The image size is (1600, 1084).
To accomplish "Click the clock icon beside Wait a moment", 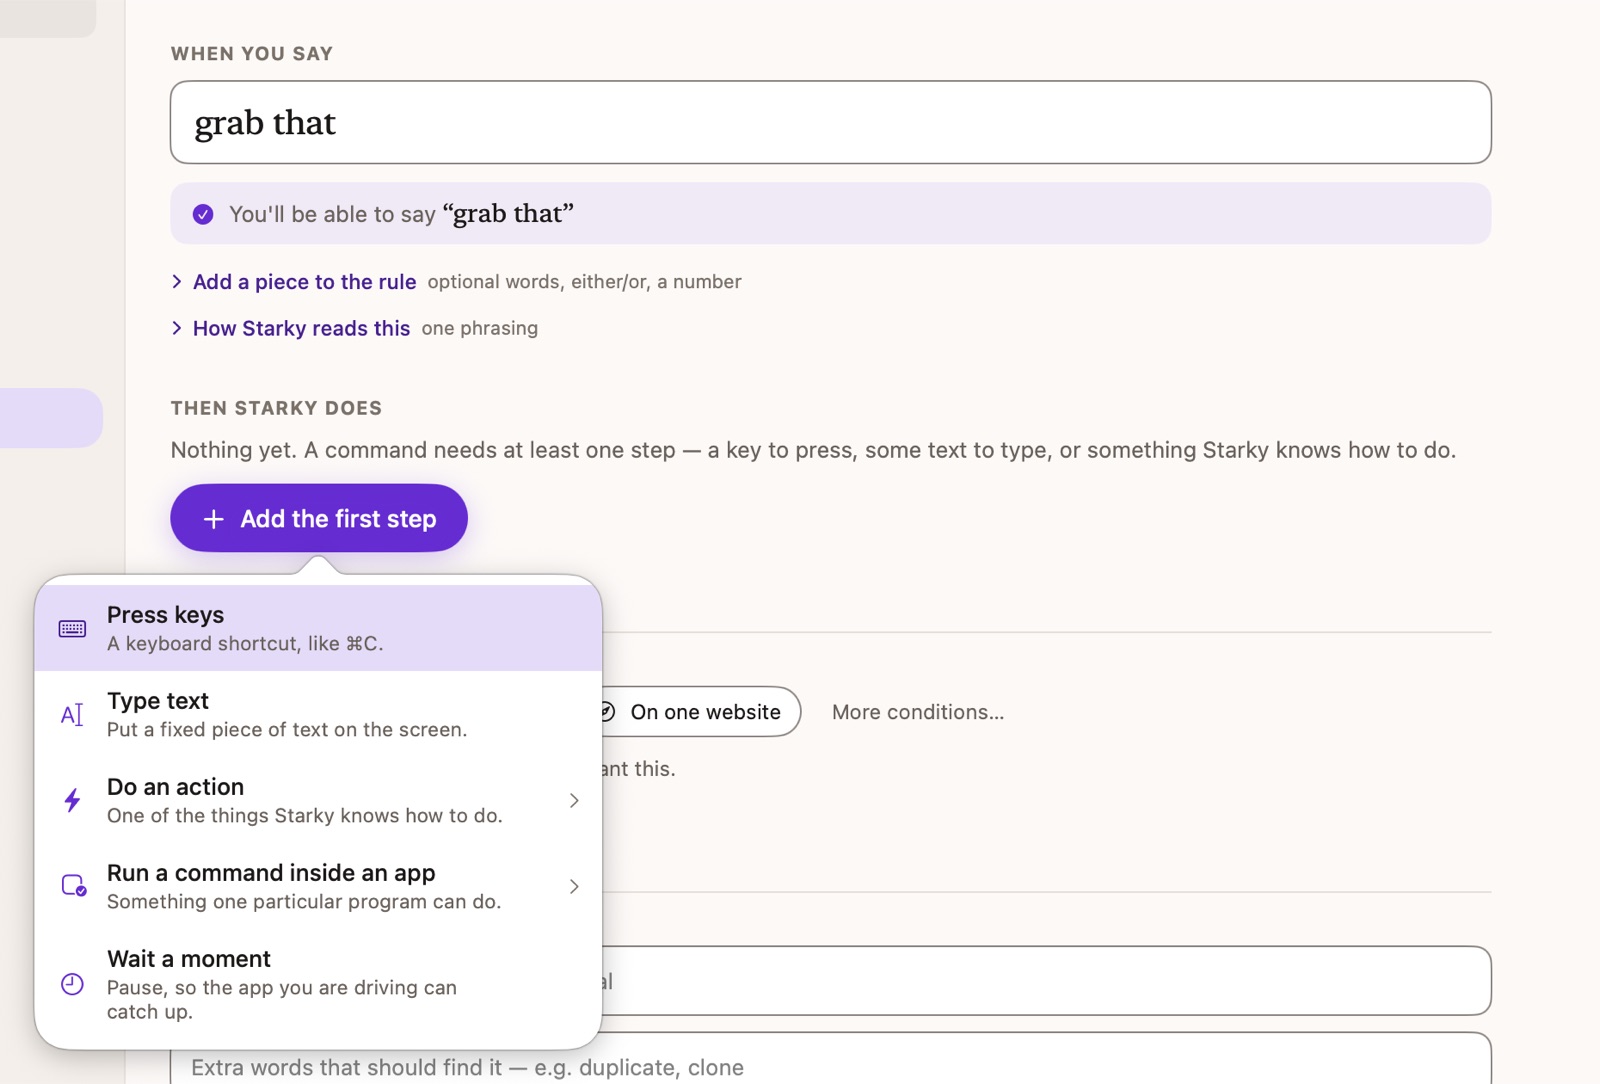I will click(x=72, y=984).
